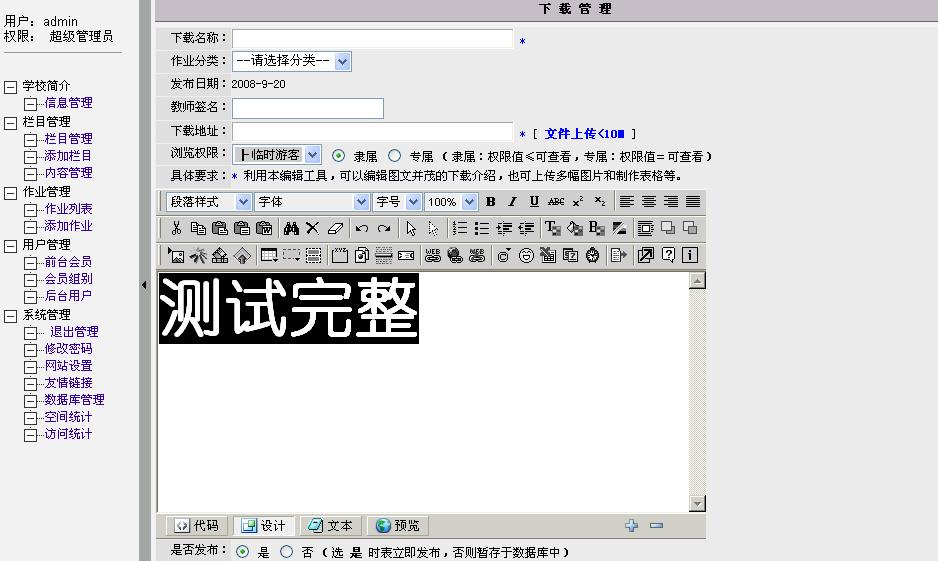Choose 否 for 是否发布
Screen dimensions: 938x561
pos(287,551)
